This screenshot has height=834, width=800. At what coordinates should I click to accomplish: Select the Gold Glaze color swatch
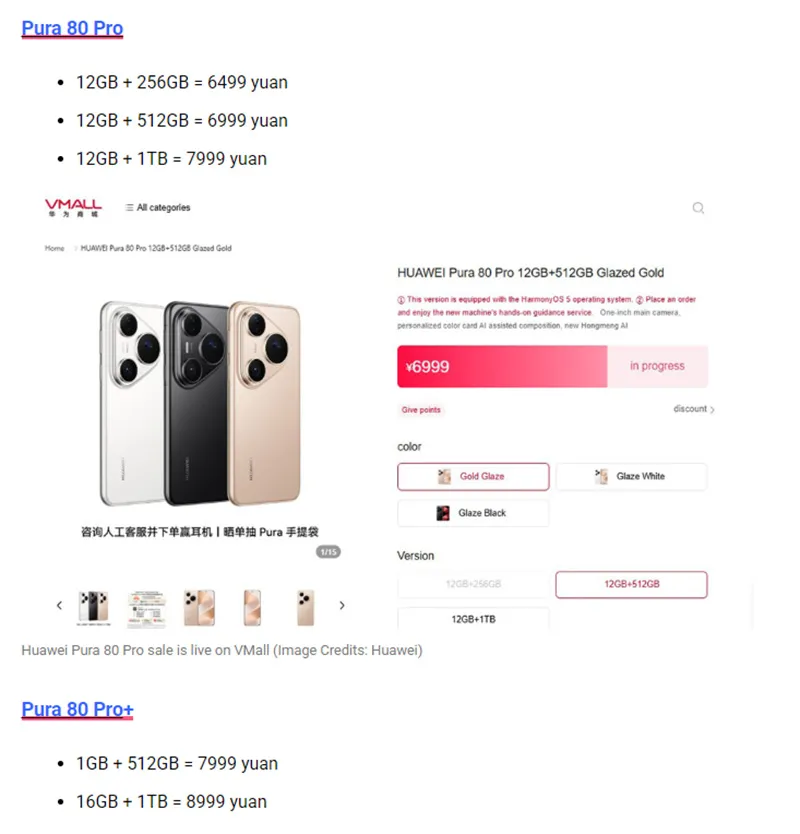click(x=472, y=476)
